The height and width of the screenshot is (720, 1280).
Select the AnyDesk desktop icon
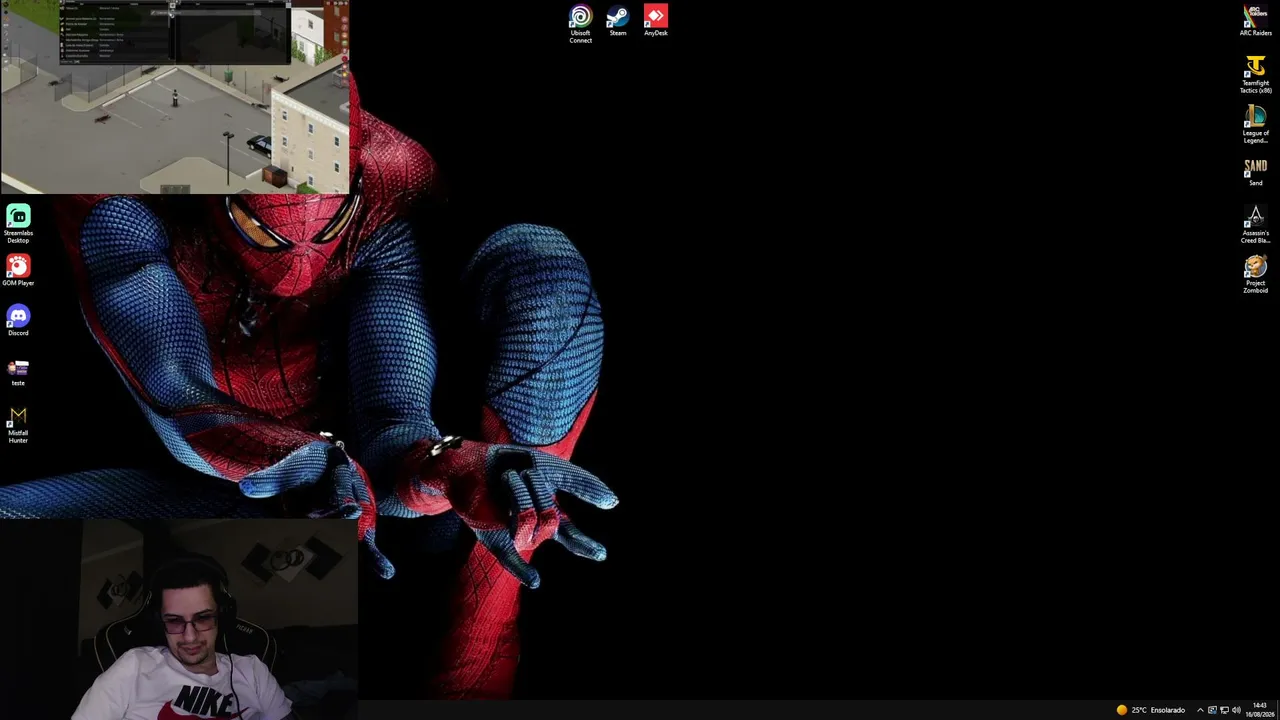point(655,21)
